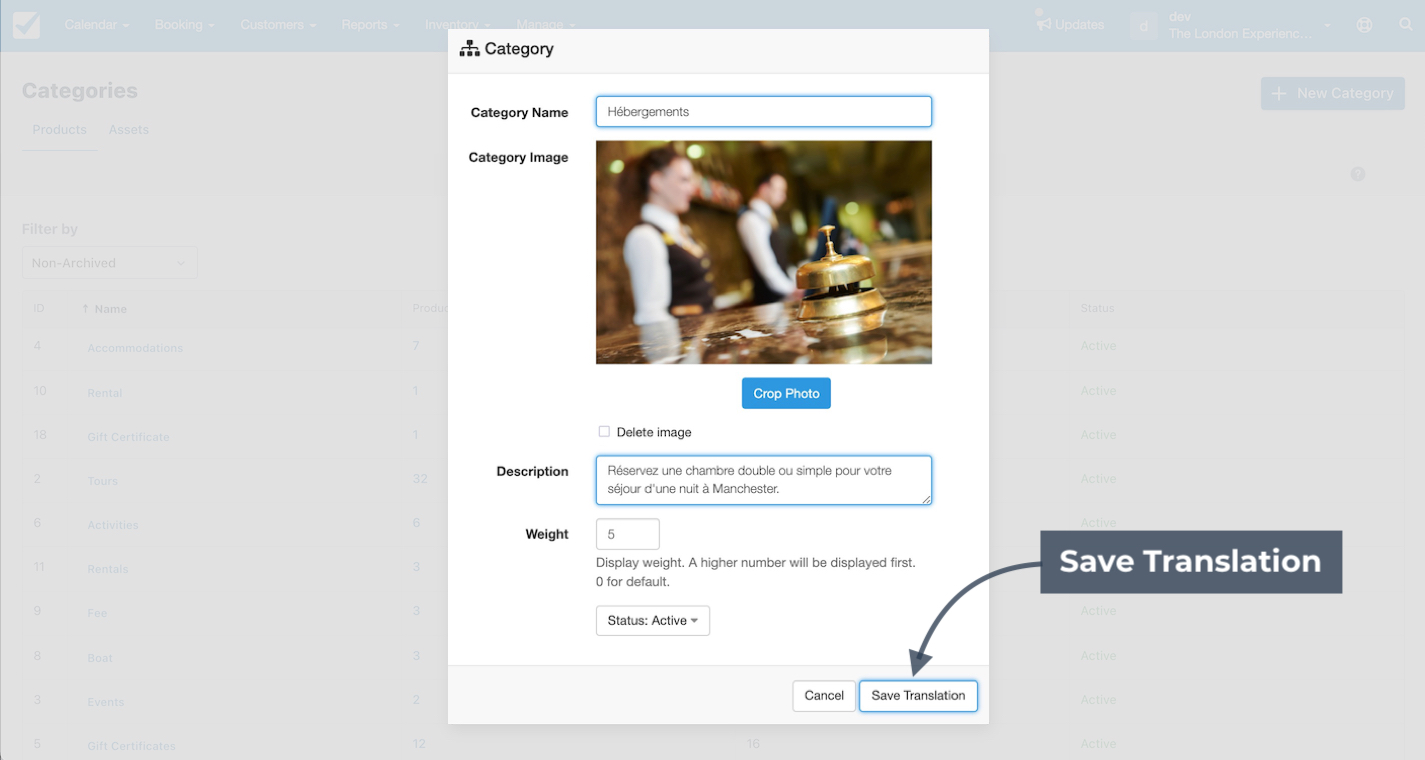Open the Non-Archived filter dropdown
1425x760 pixels.
(109, 263)
